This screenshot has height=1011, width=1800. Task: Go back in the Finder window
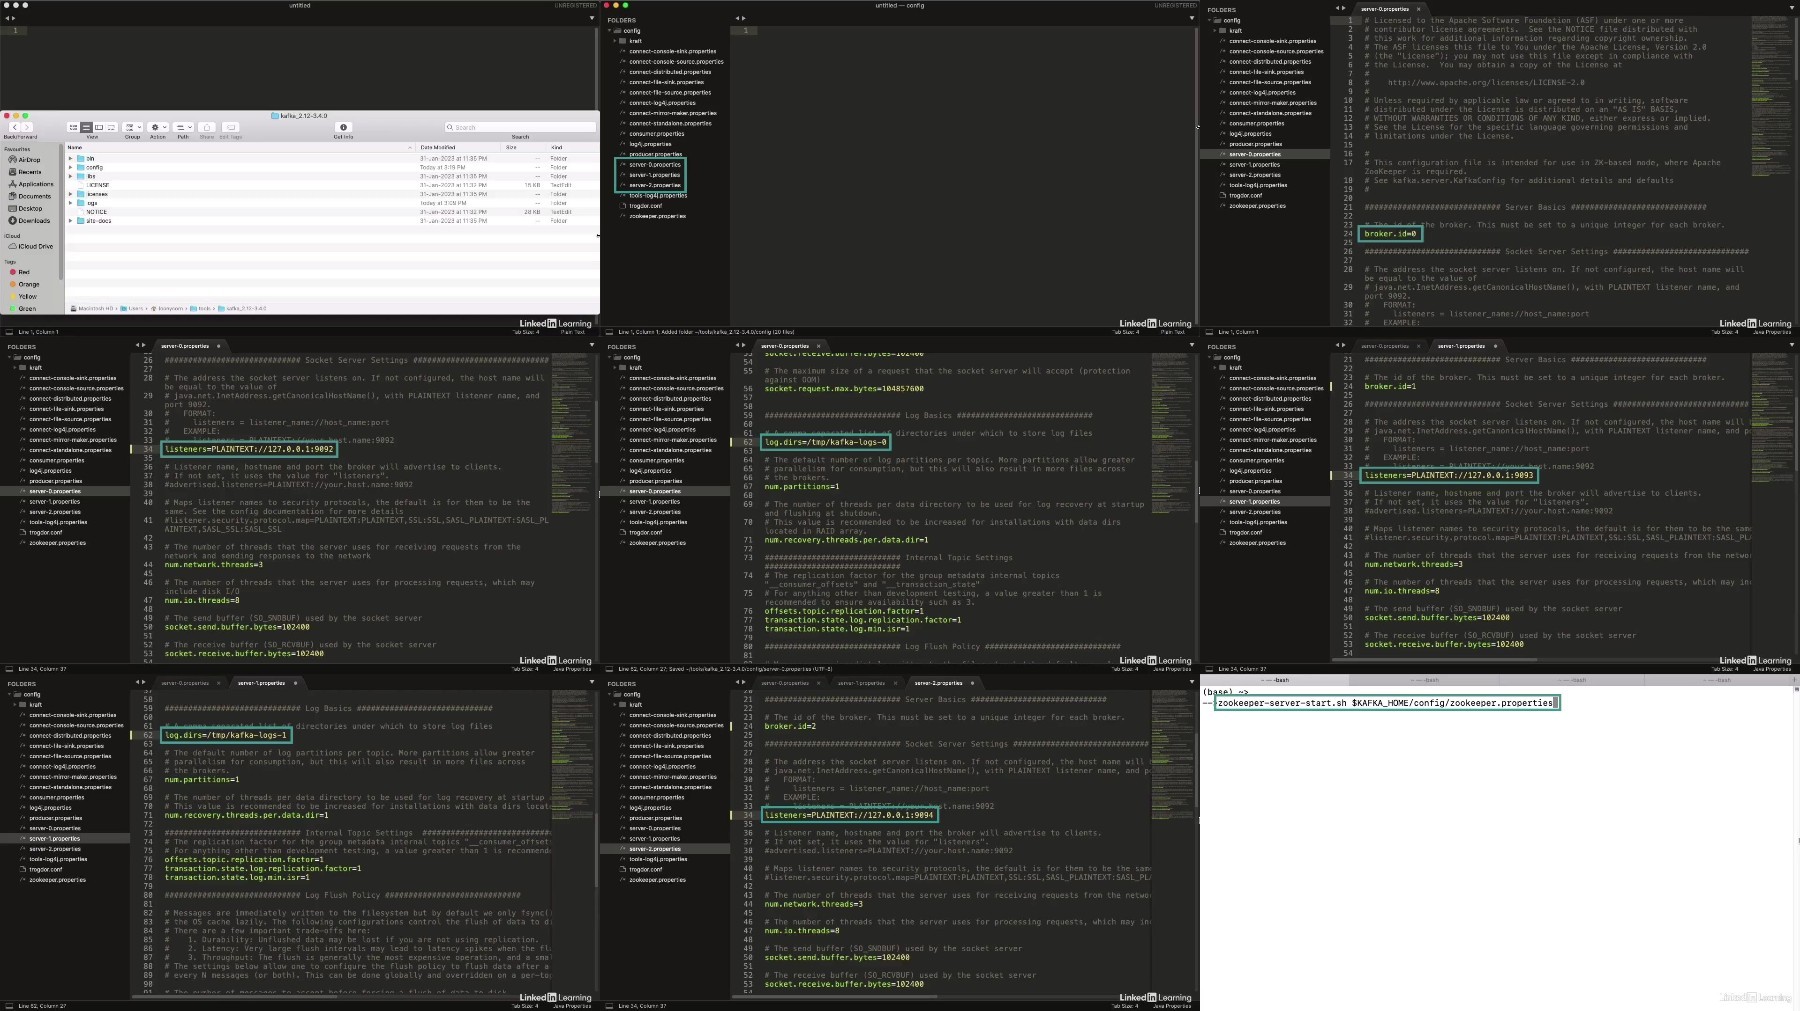pos(15,127)
